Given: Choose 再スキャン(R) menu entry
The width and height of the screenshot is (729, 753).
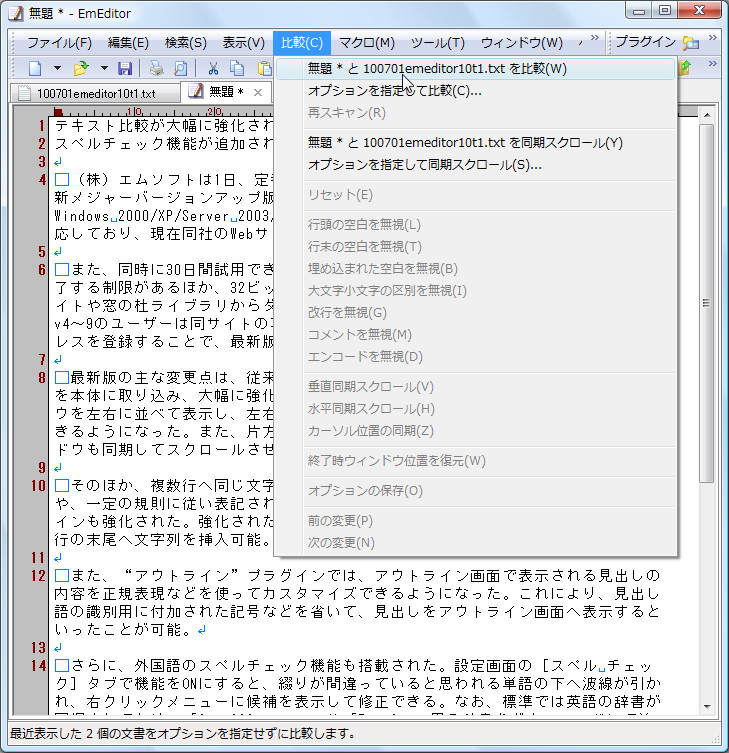Looking at the screenshot, I should click(x=476, y=113).
